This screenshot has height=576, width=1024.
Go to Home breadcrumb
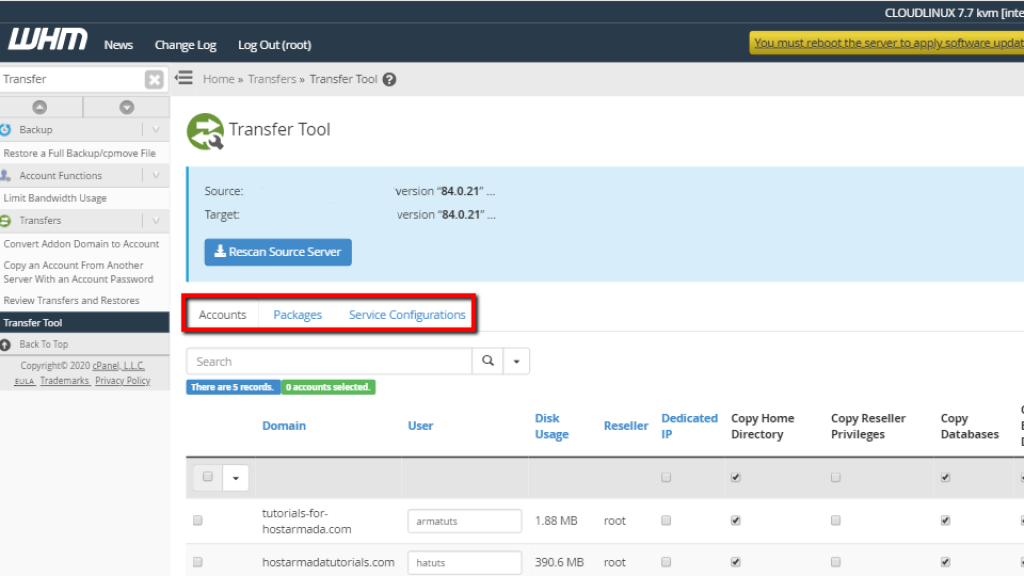[219, 79]
